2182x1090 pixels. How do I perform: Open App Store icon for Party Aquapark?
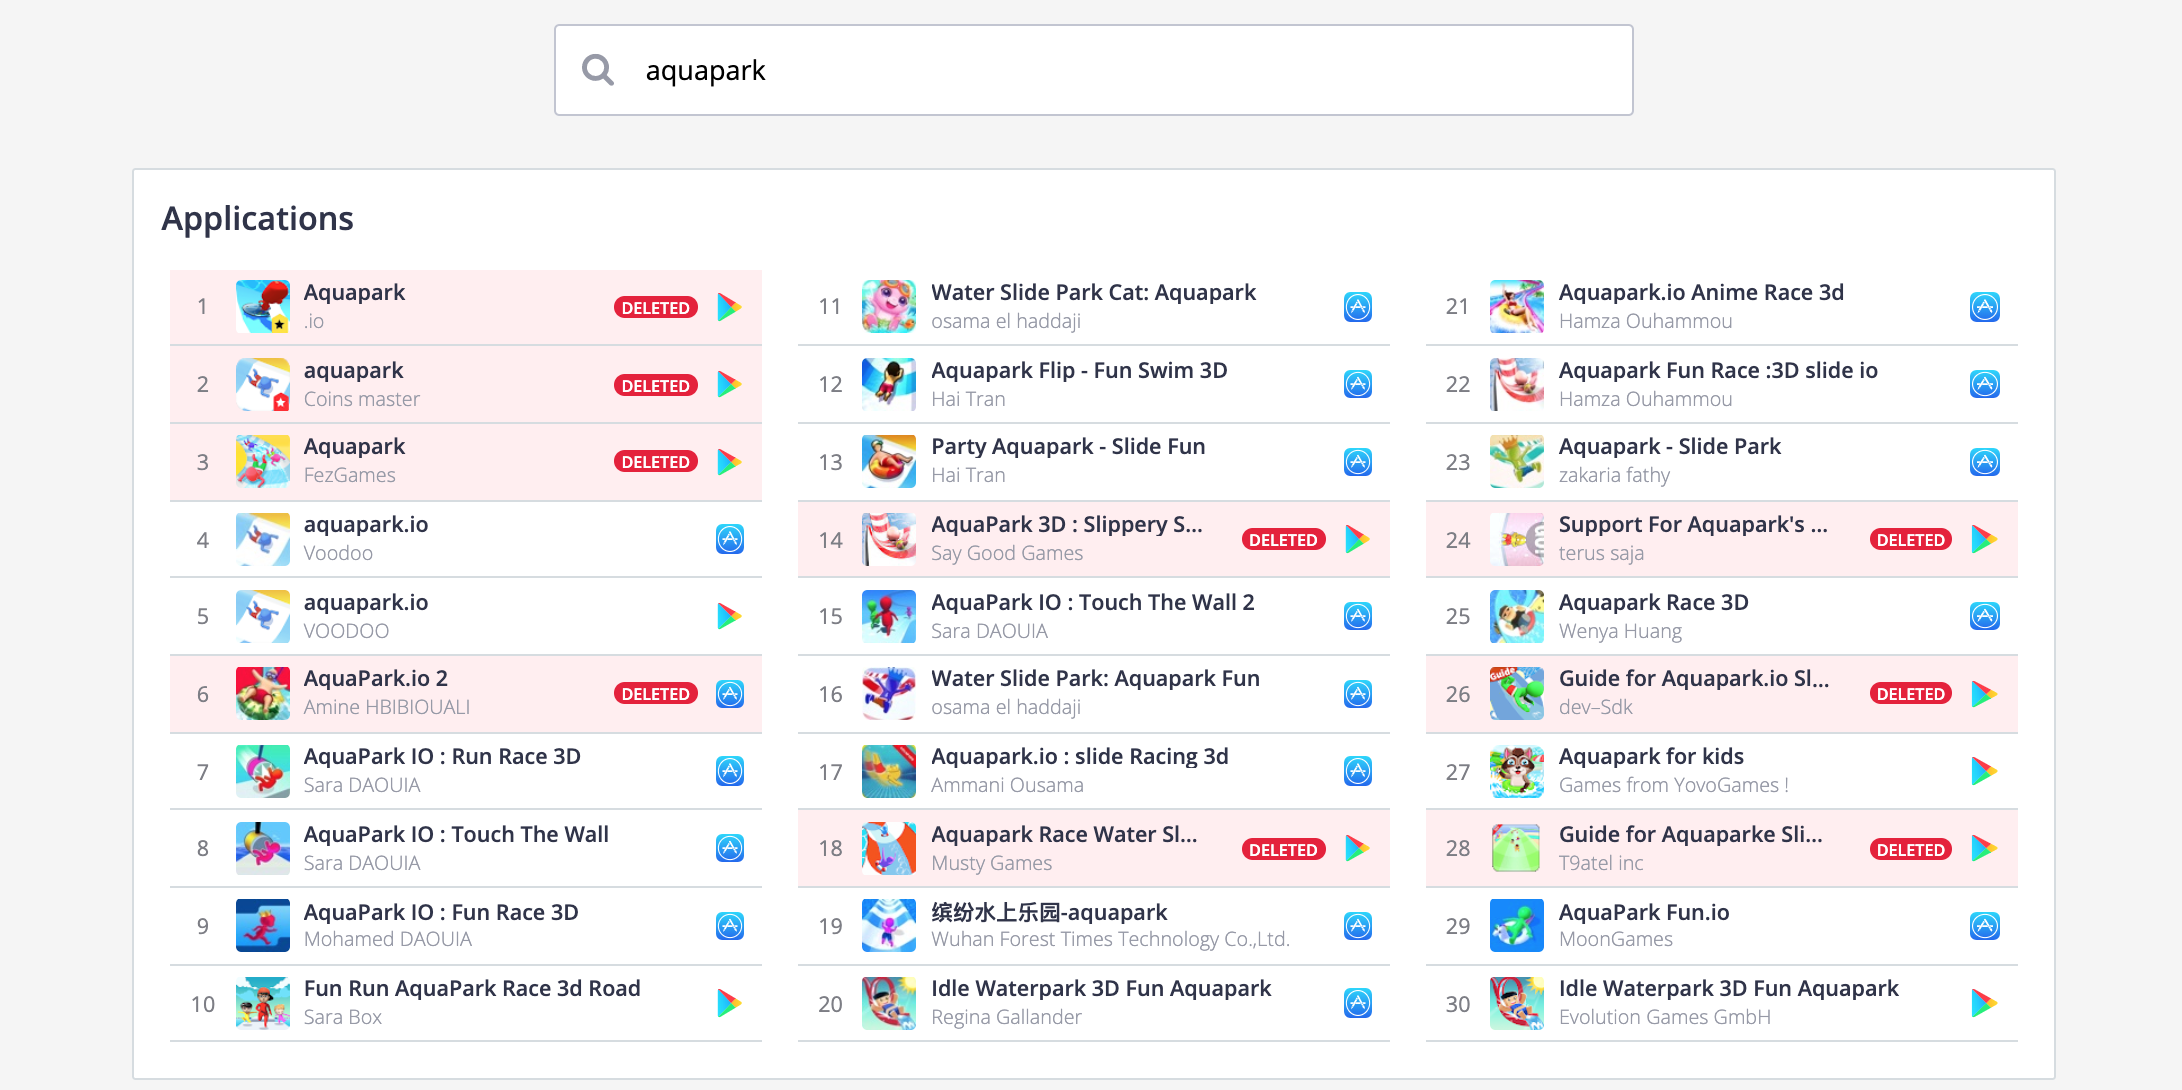(x=1358, y=461)
